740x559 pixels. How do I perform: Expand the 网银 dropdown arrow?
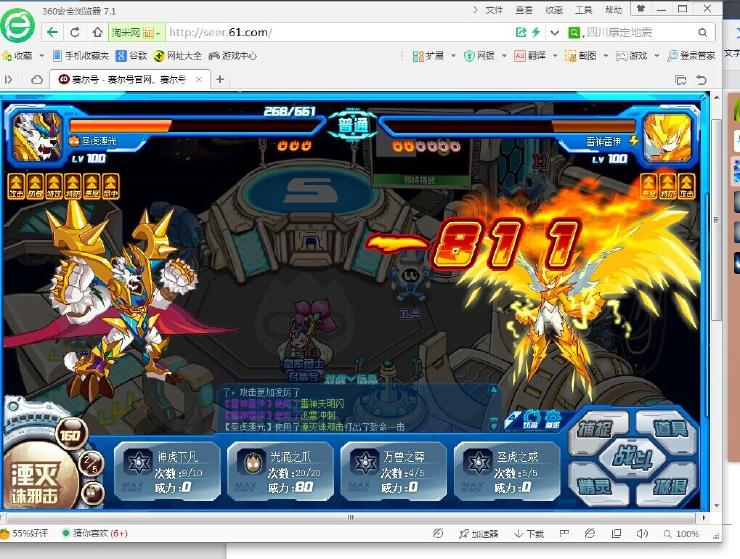click(504, 56)
